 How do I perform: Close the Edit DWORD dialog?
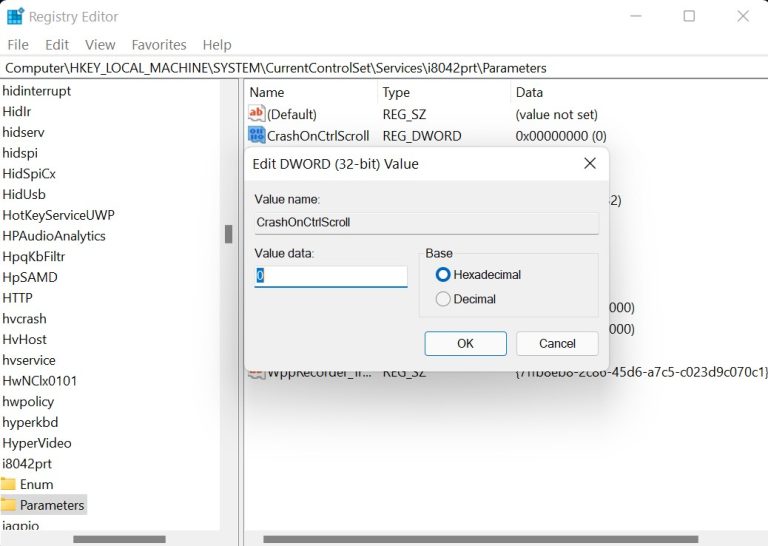tap(590, 164)
